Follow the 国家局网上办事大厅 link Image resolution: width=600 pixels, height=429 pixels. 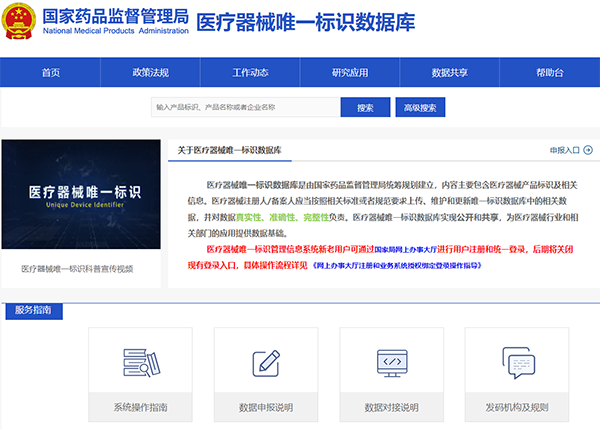coord(405,250)
